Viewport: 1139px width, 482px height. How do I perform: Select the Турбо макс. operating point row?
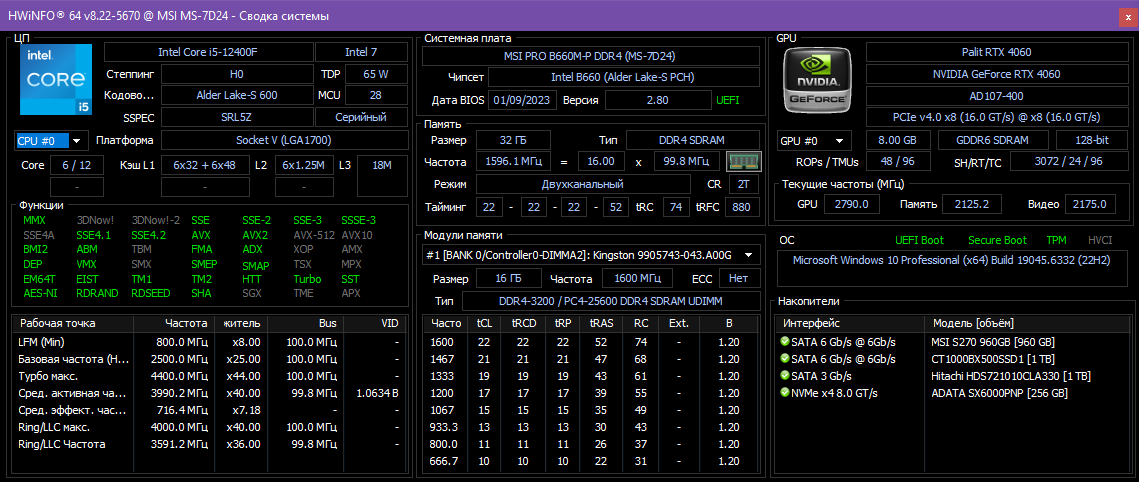(211, 376)
